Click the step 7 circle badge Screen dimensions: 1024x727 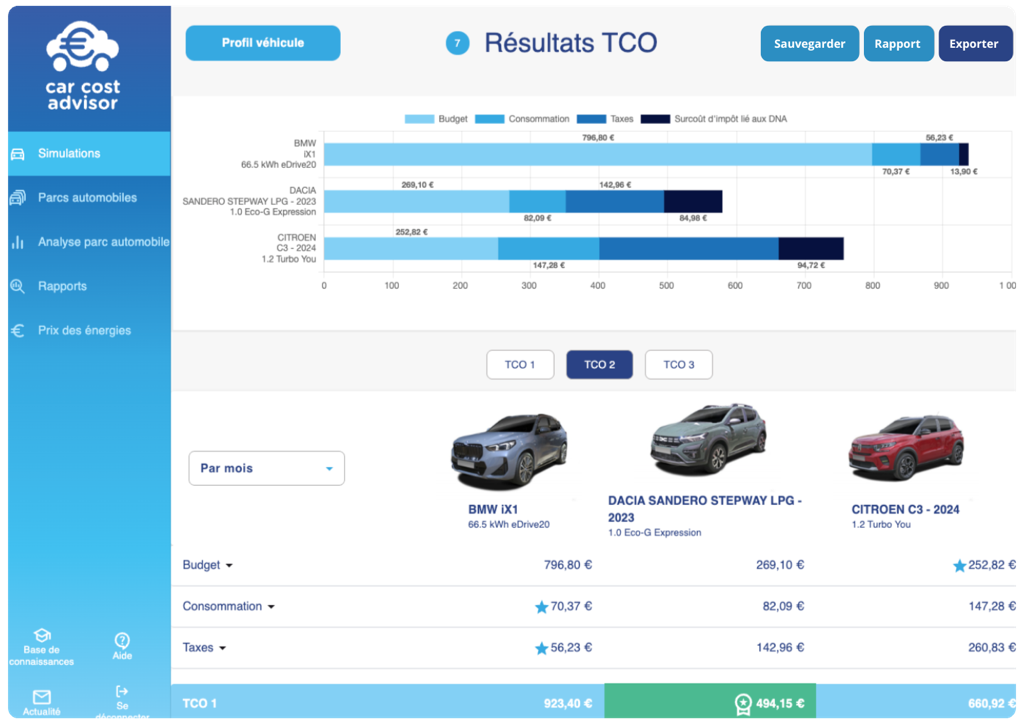click(458, 44)
